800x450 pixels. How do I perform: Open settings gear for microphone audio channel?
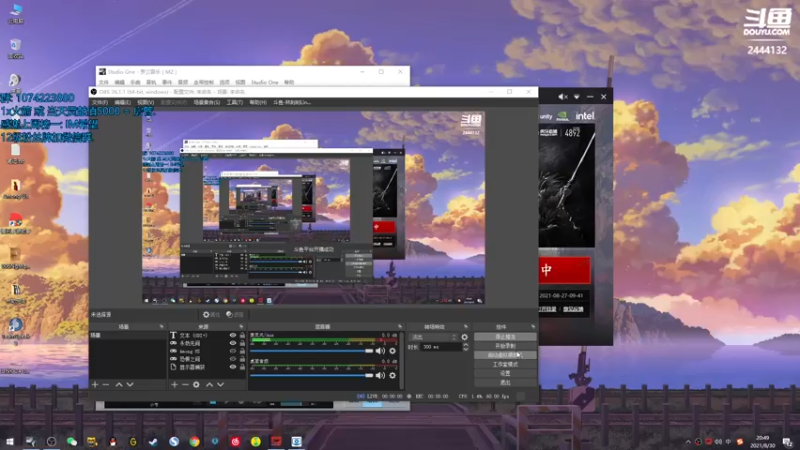click(392, 351)
